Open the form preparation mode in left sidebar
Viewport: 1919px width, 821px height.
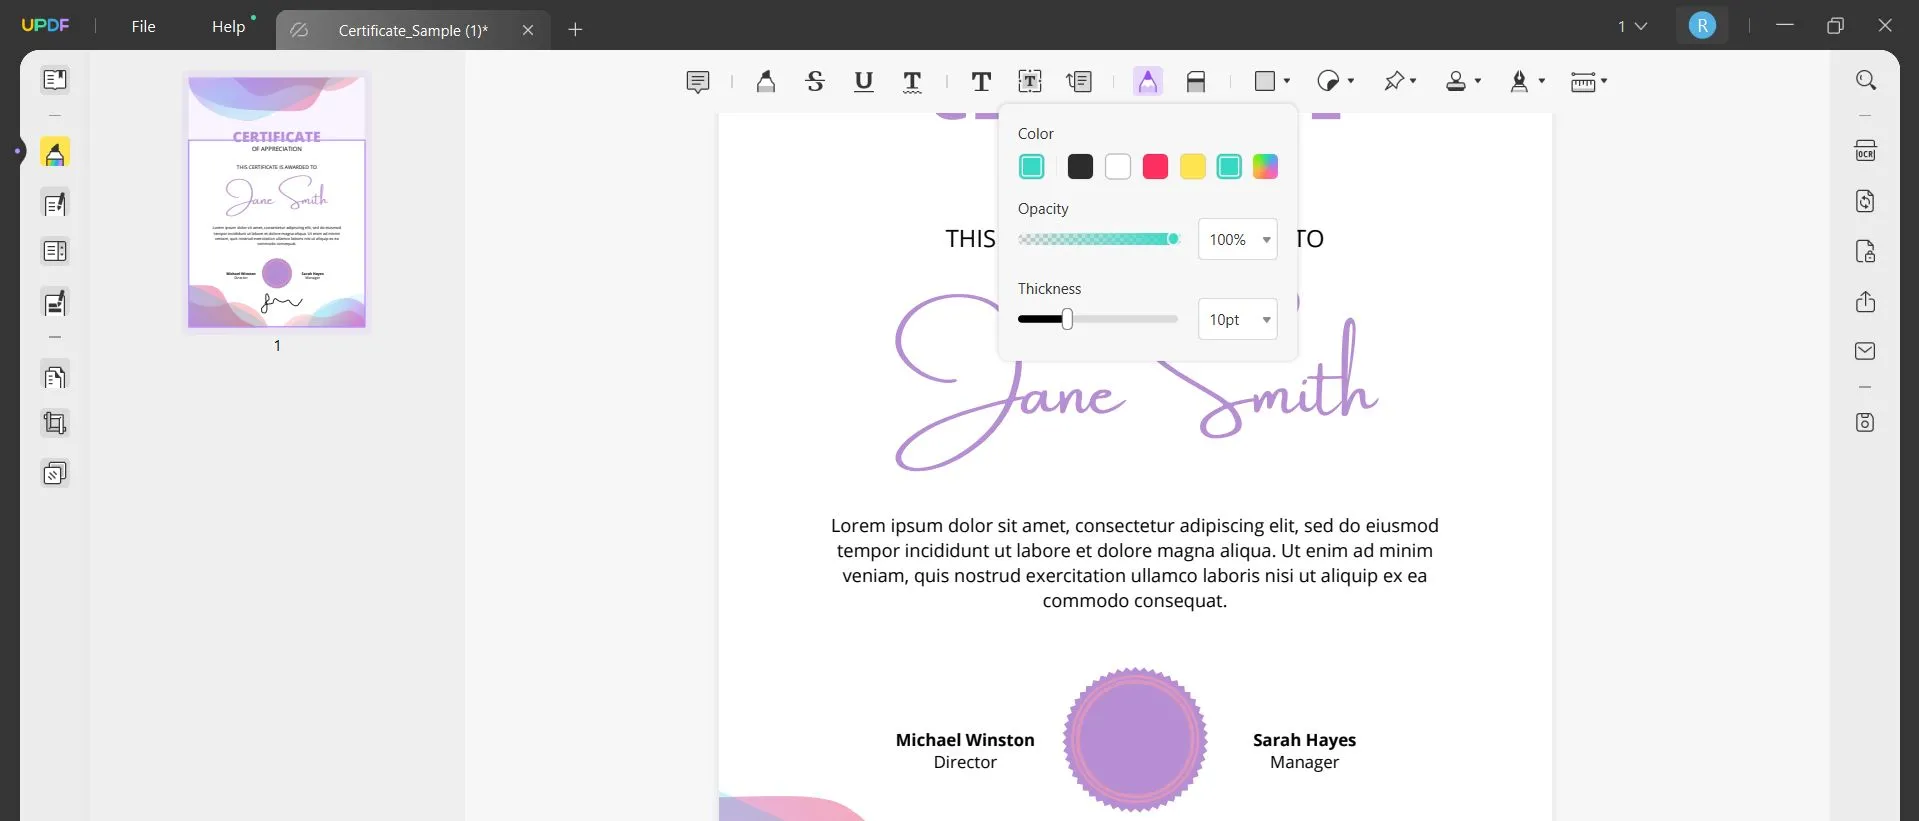[55, 251]
